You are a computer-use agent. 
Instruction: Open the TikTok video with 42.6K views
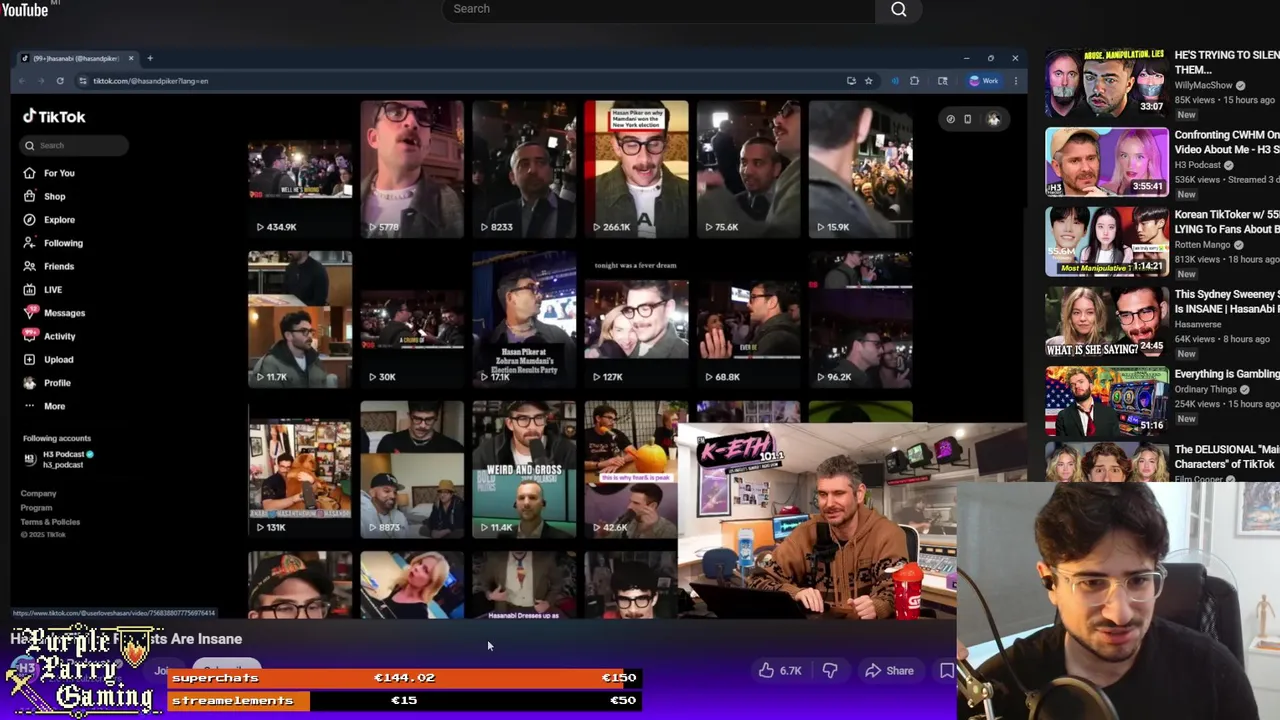pyautogui.click(x=630, y=469)
